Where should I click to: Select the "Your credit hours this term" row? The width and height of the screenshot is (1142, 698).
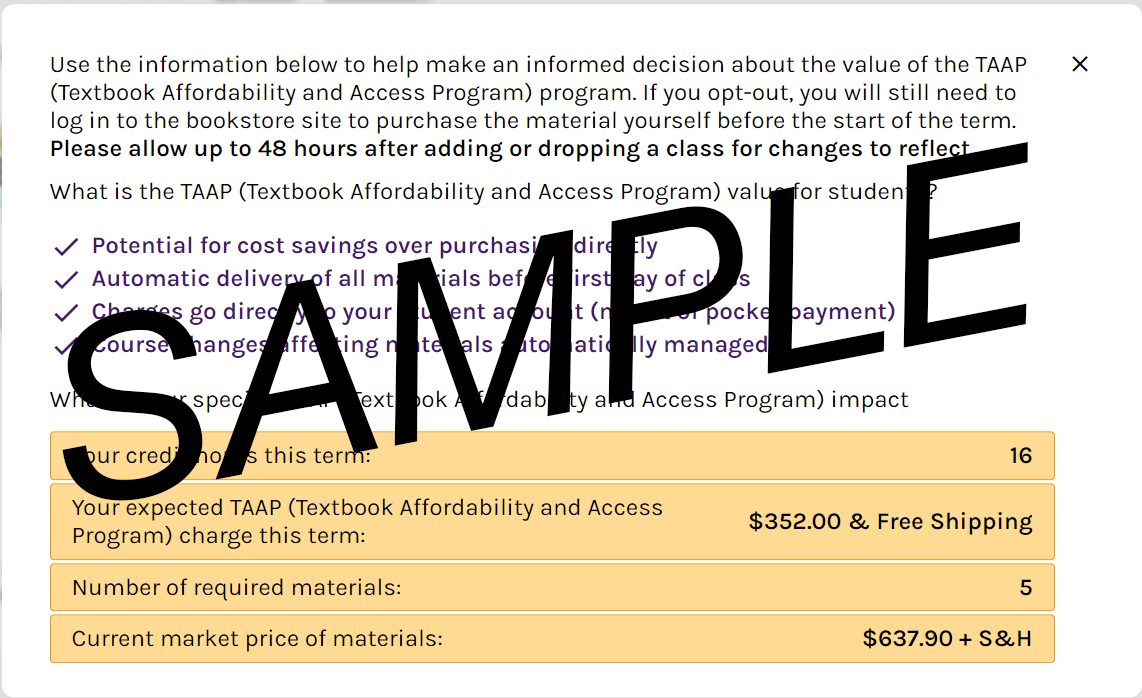click(553, 455)
